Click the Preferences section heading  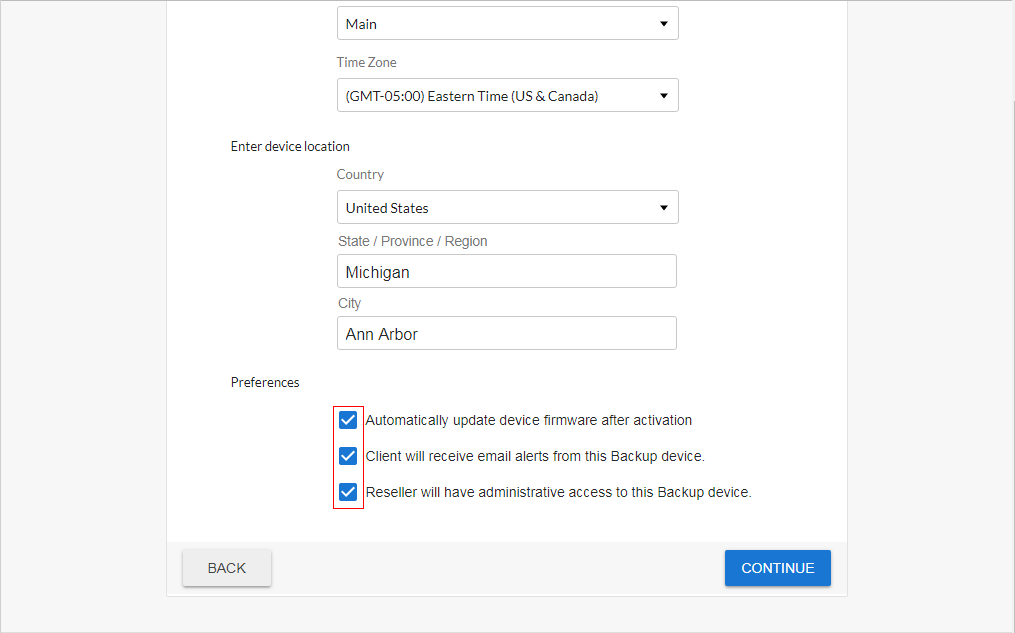coord(265,382)
